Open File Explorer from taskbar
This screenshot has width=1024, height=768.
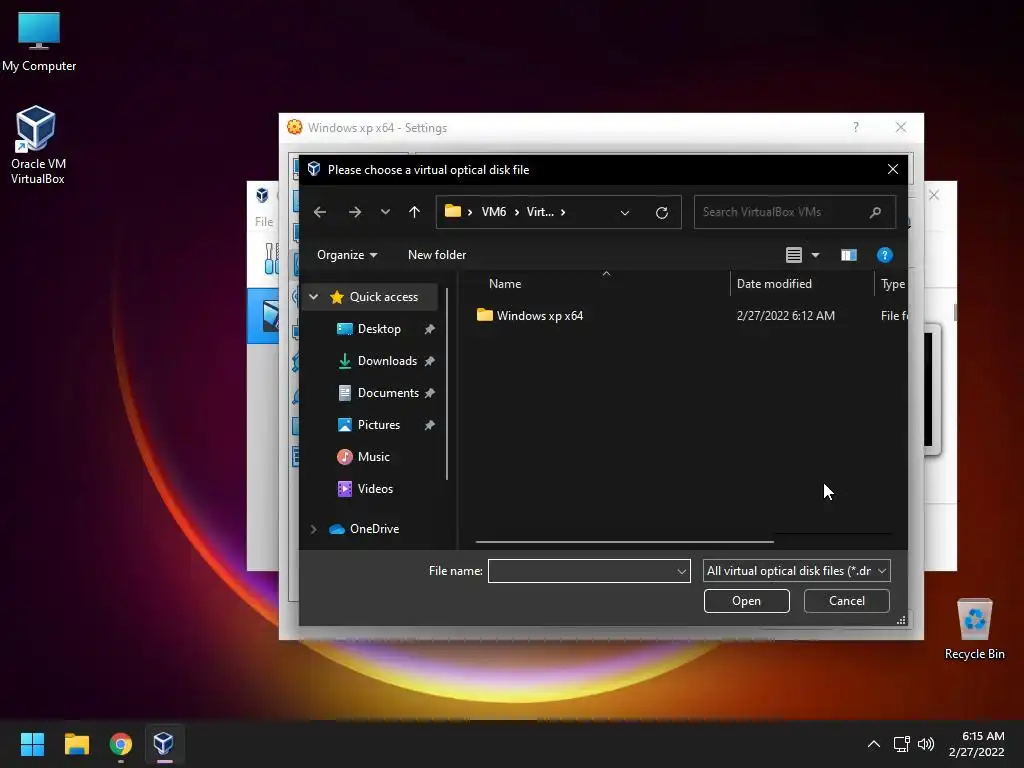tap(76, 744)
